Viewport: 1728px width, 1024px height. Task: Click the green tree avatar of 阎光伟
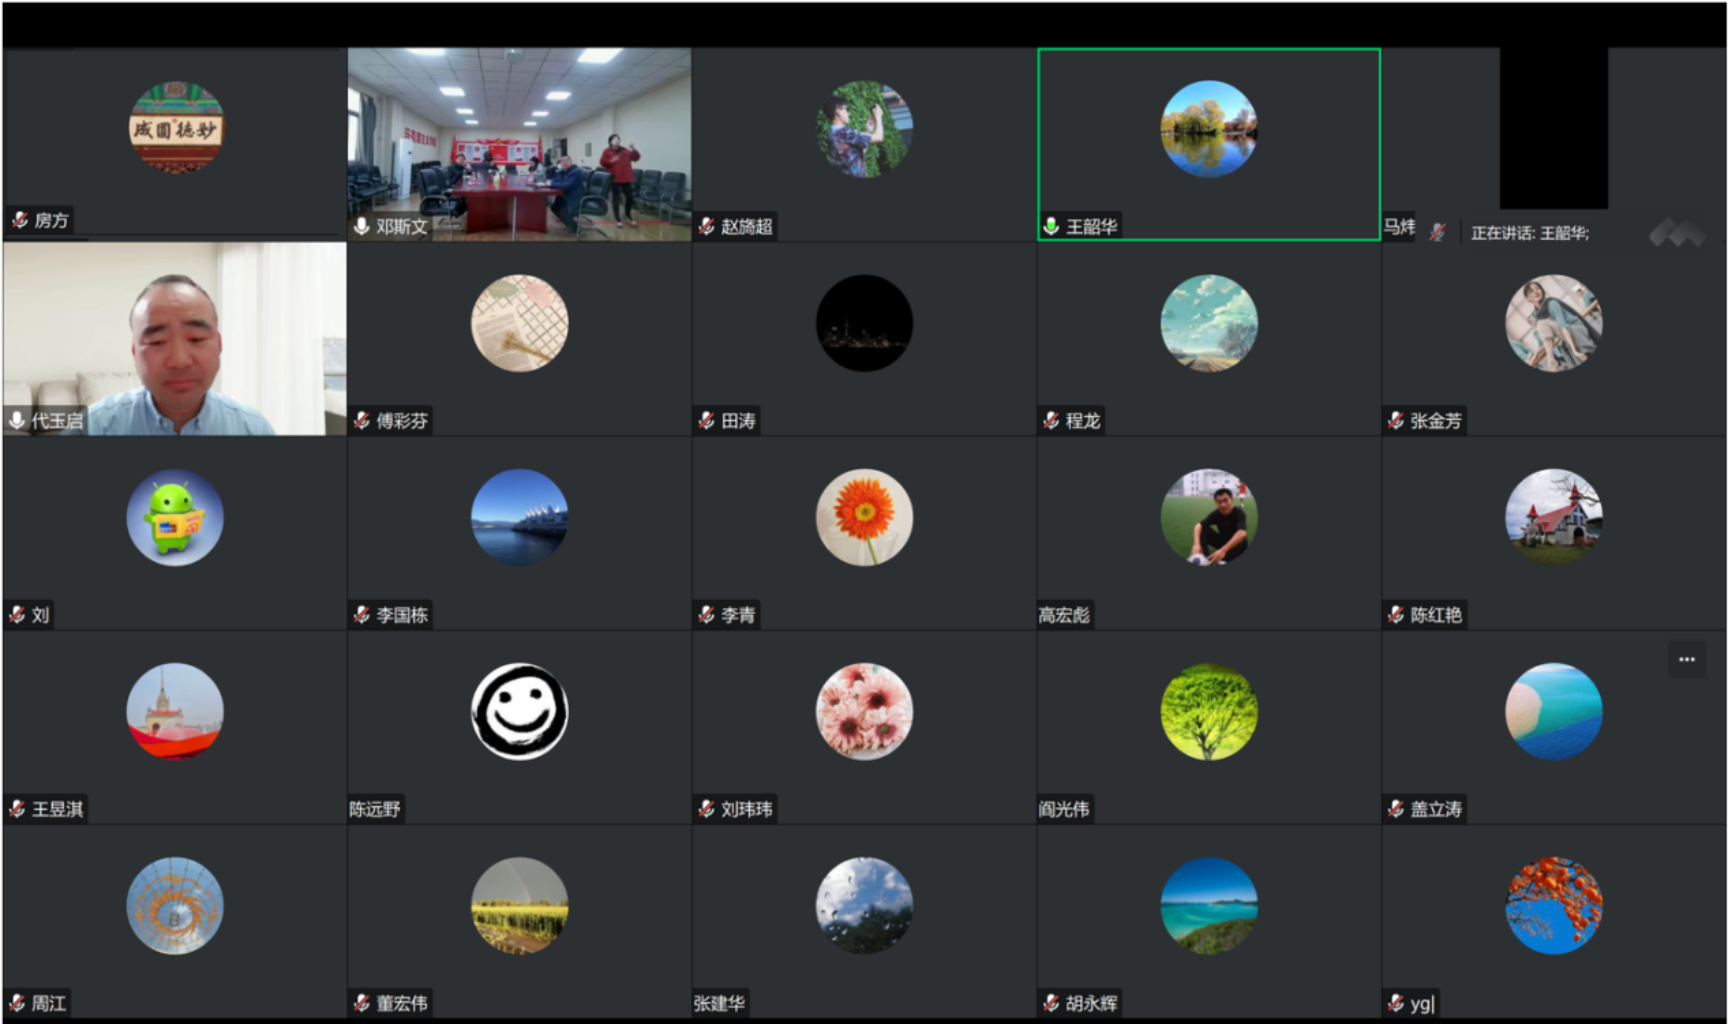pyautogui.click(x=1209, y=712)
